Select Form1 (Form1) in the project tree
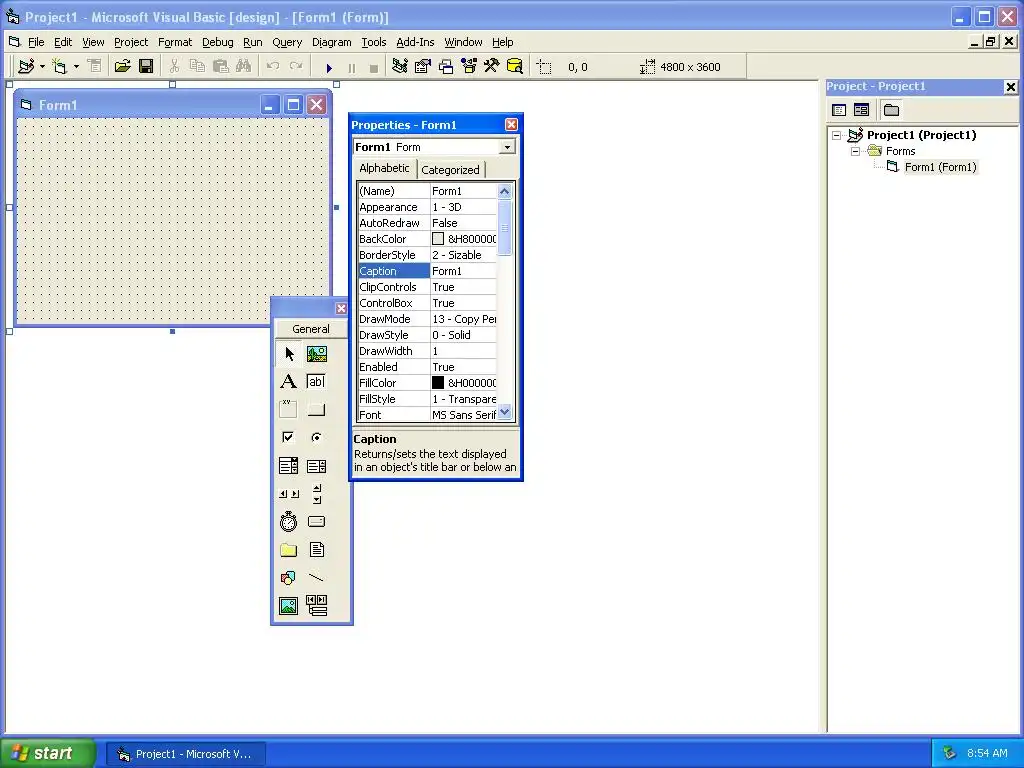The image size is (1024, 768). [x=940, y=167]
